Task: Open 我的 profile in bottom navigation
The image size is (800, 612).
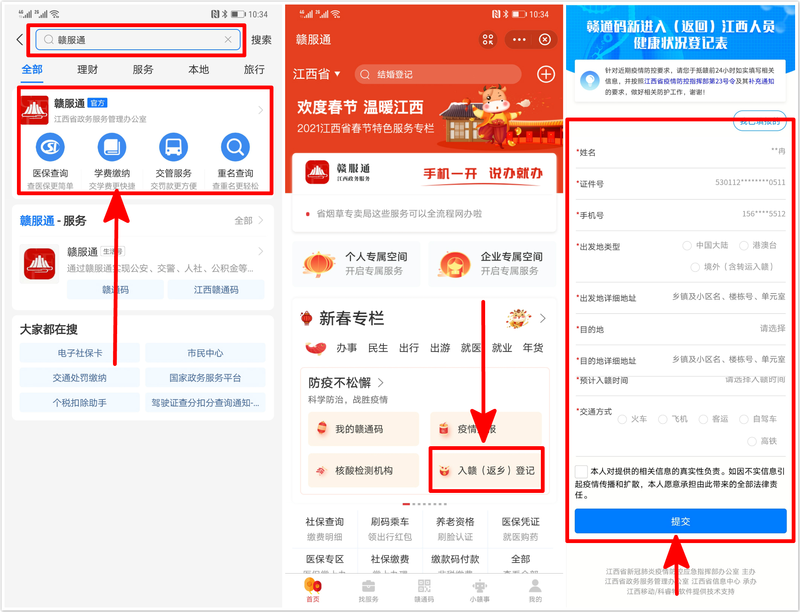Action: click(535, 591)
